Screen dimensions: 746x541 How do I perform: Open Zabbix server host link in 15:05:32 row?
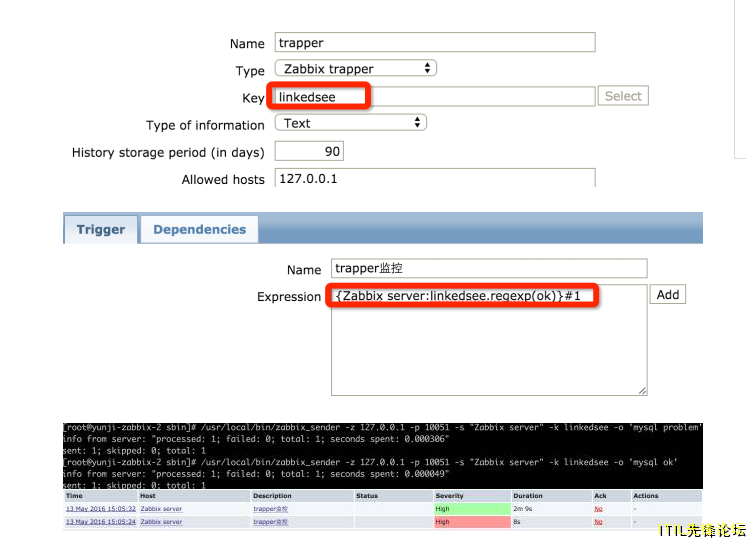[x=161, y=509]
